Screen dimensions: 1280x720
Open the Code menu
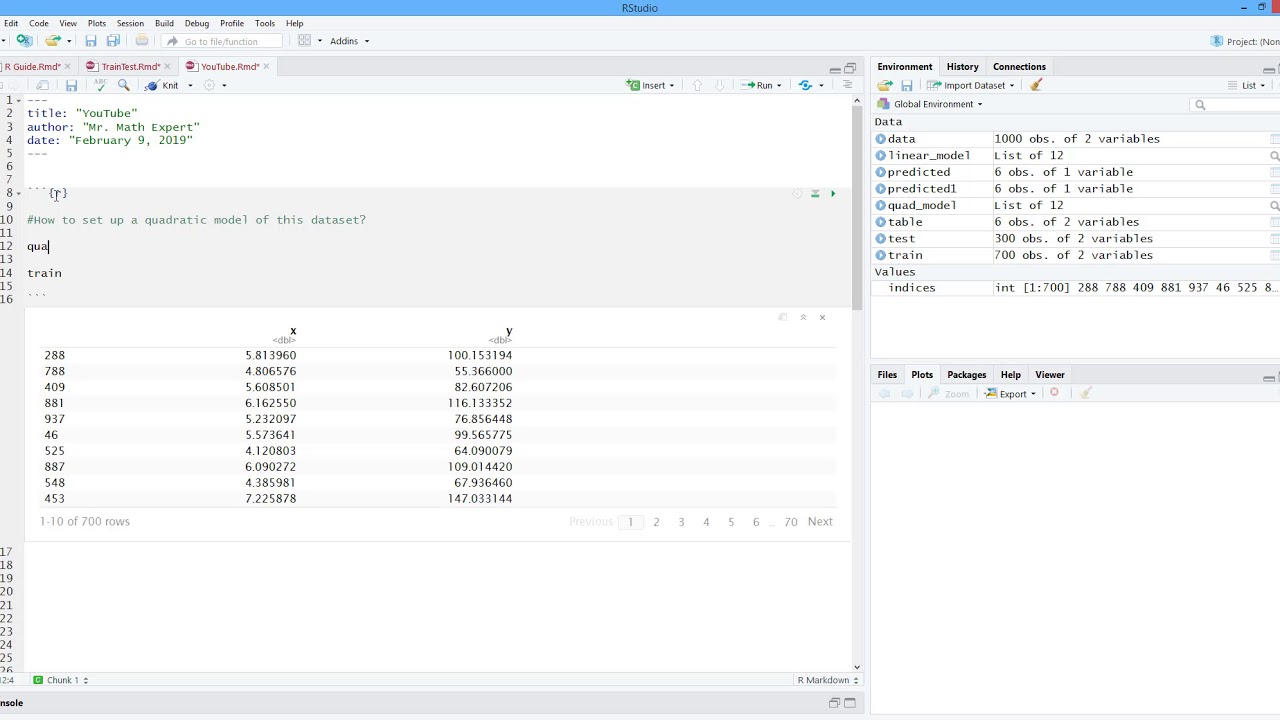pyautogui.click(x=39, y=23)
